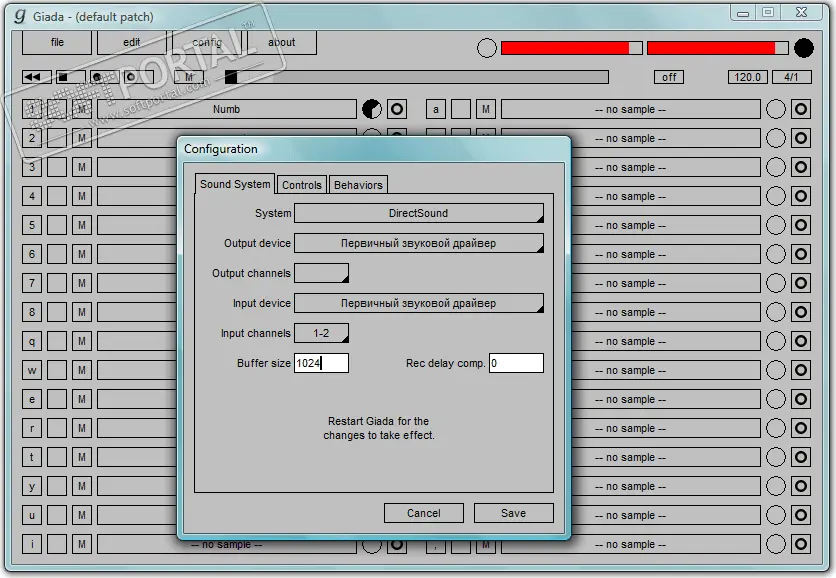Click the key 'a' channel button
Image resolution: width=836 pixels, height=578 pixels.
tap(436, 109)
